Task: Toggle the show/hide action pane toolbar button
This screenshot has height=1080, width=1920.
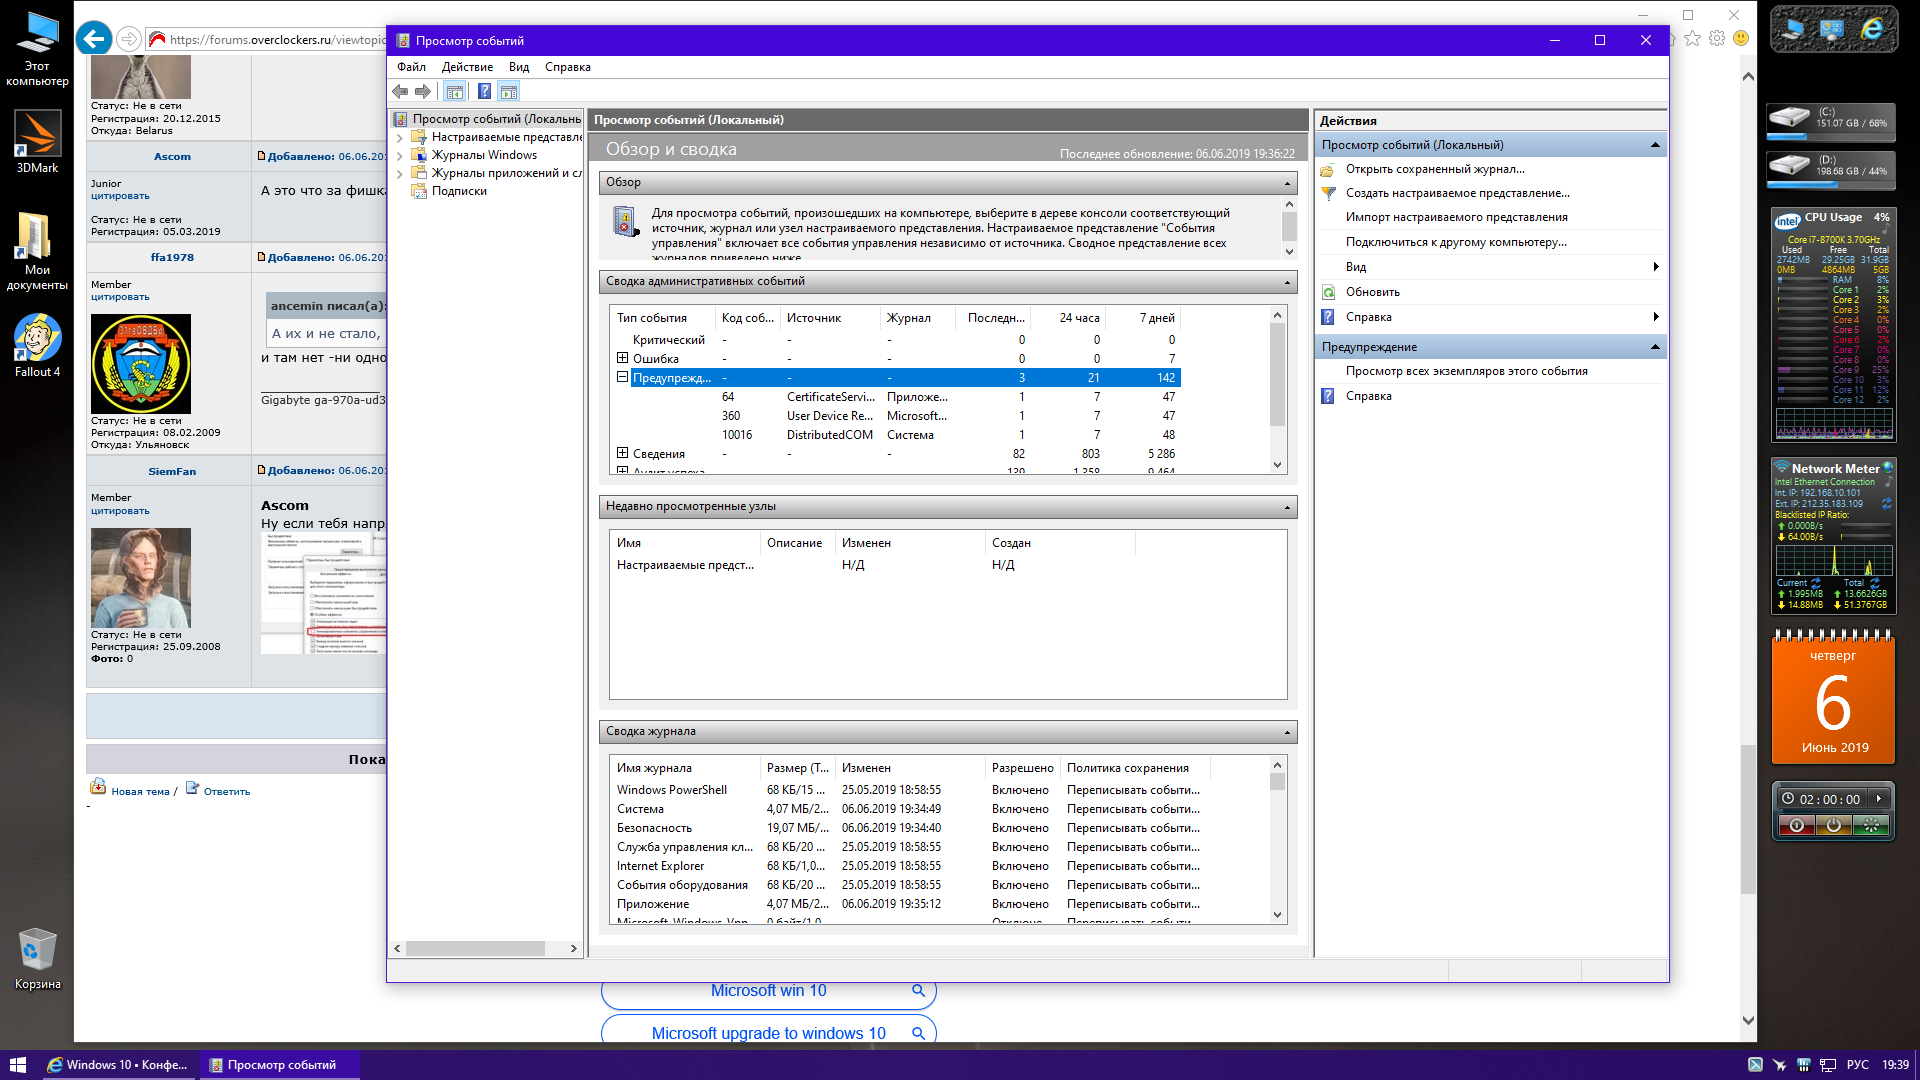Action: pyautogui.click(x=509, y=92)
